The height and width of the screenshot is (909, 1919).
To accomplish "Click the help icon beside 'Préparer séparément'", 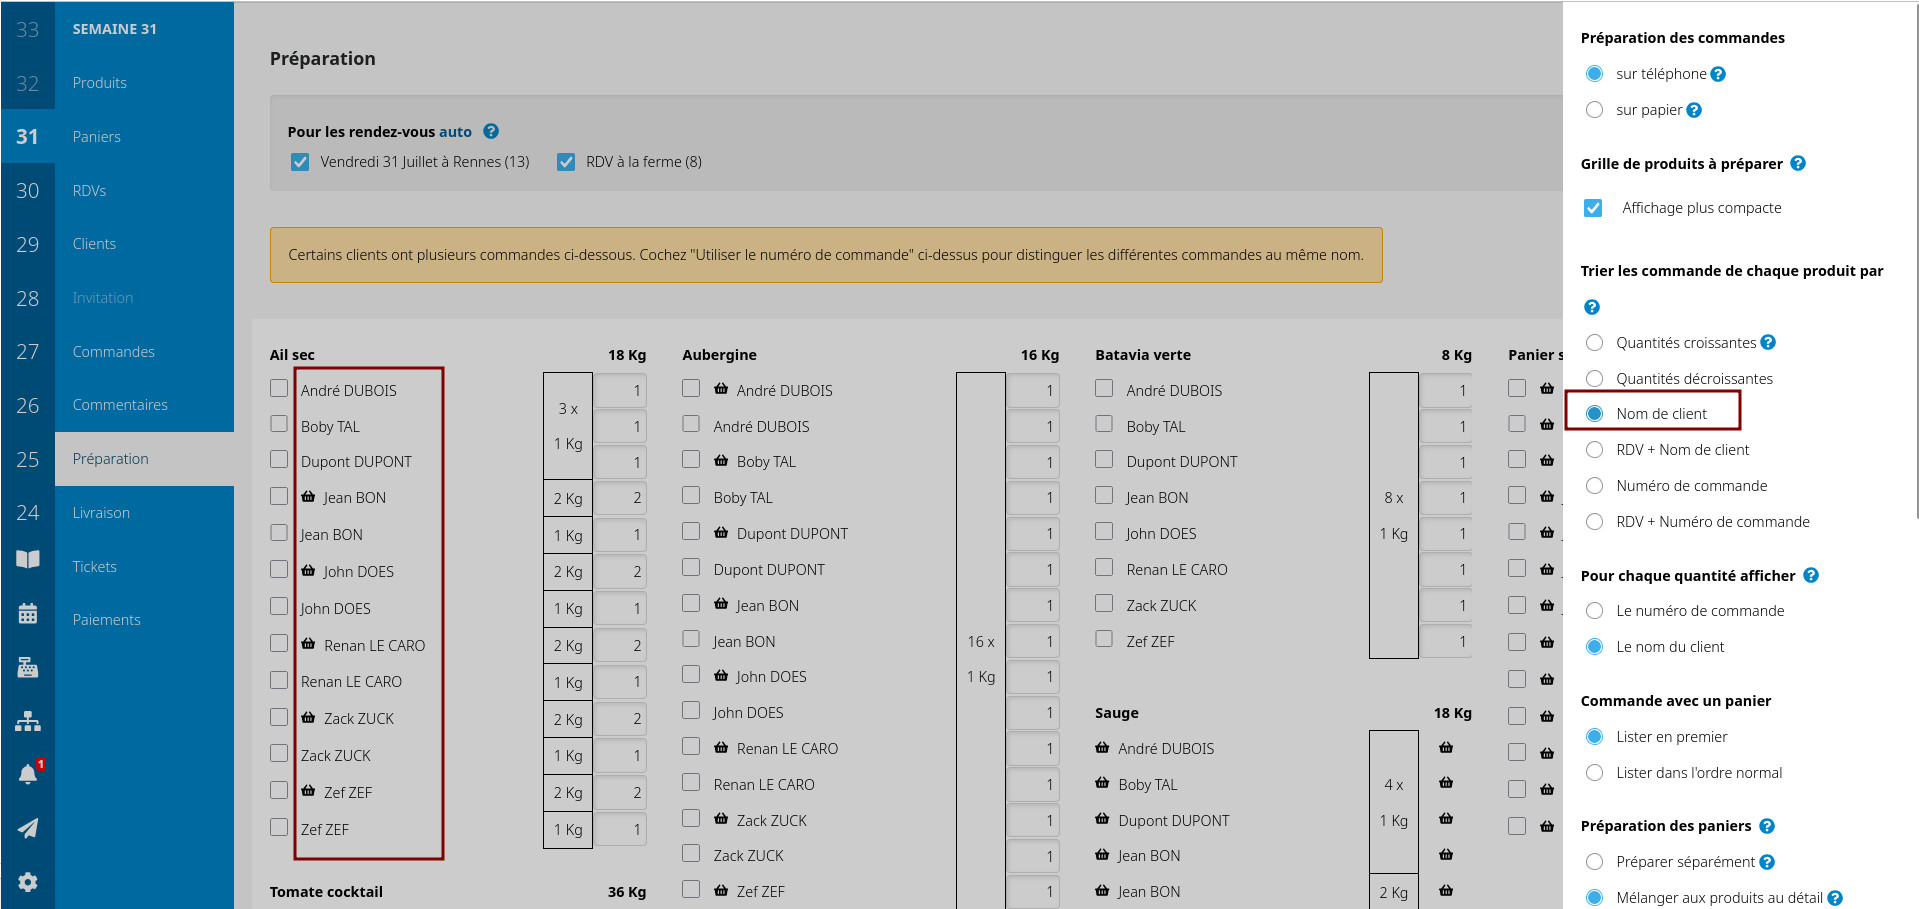I will [x=1767, y=862].
